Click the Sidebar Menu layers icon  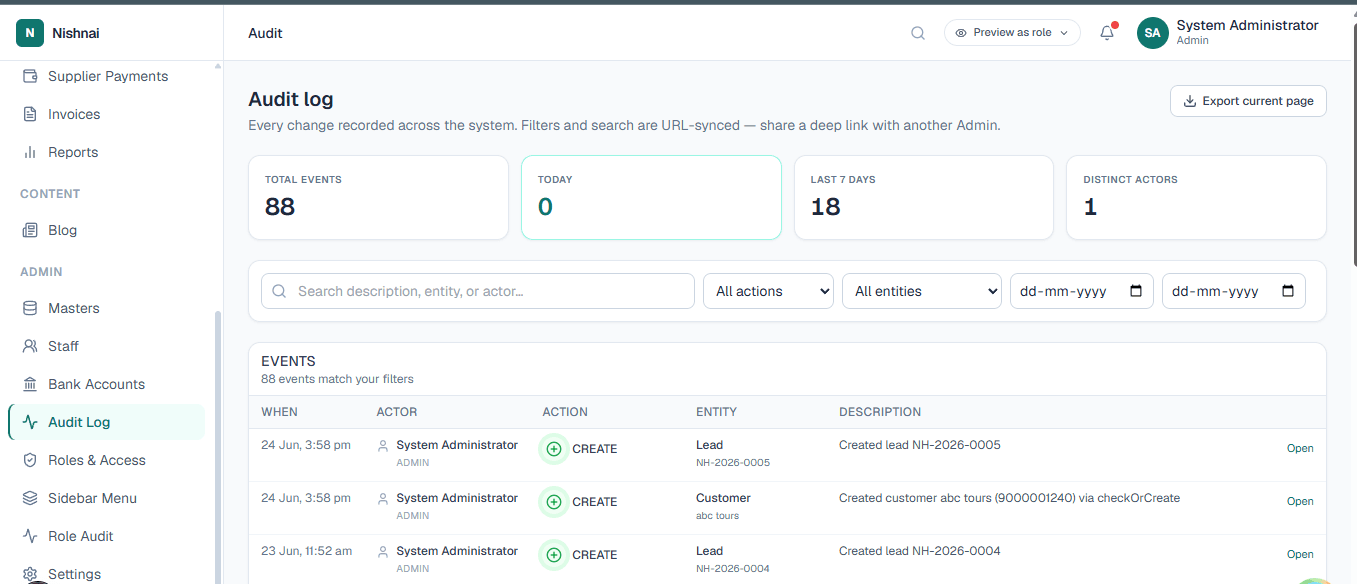click(x=30, y=498)
